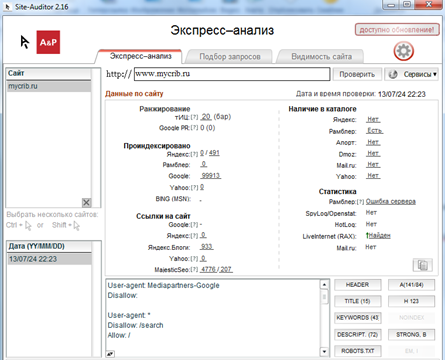The width and height of the screenshot is (445, 360).
Task: Click the A&P red logo
Action: (x=48, y=42)
